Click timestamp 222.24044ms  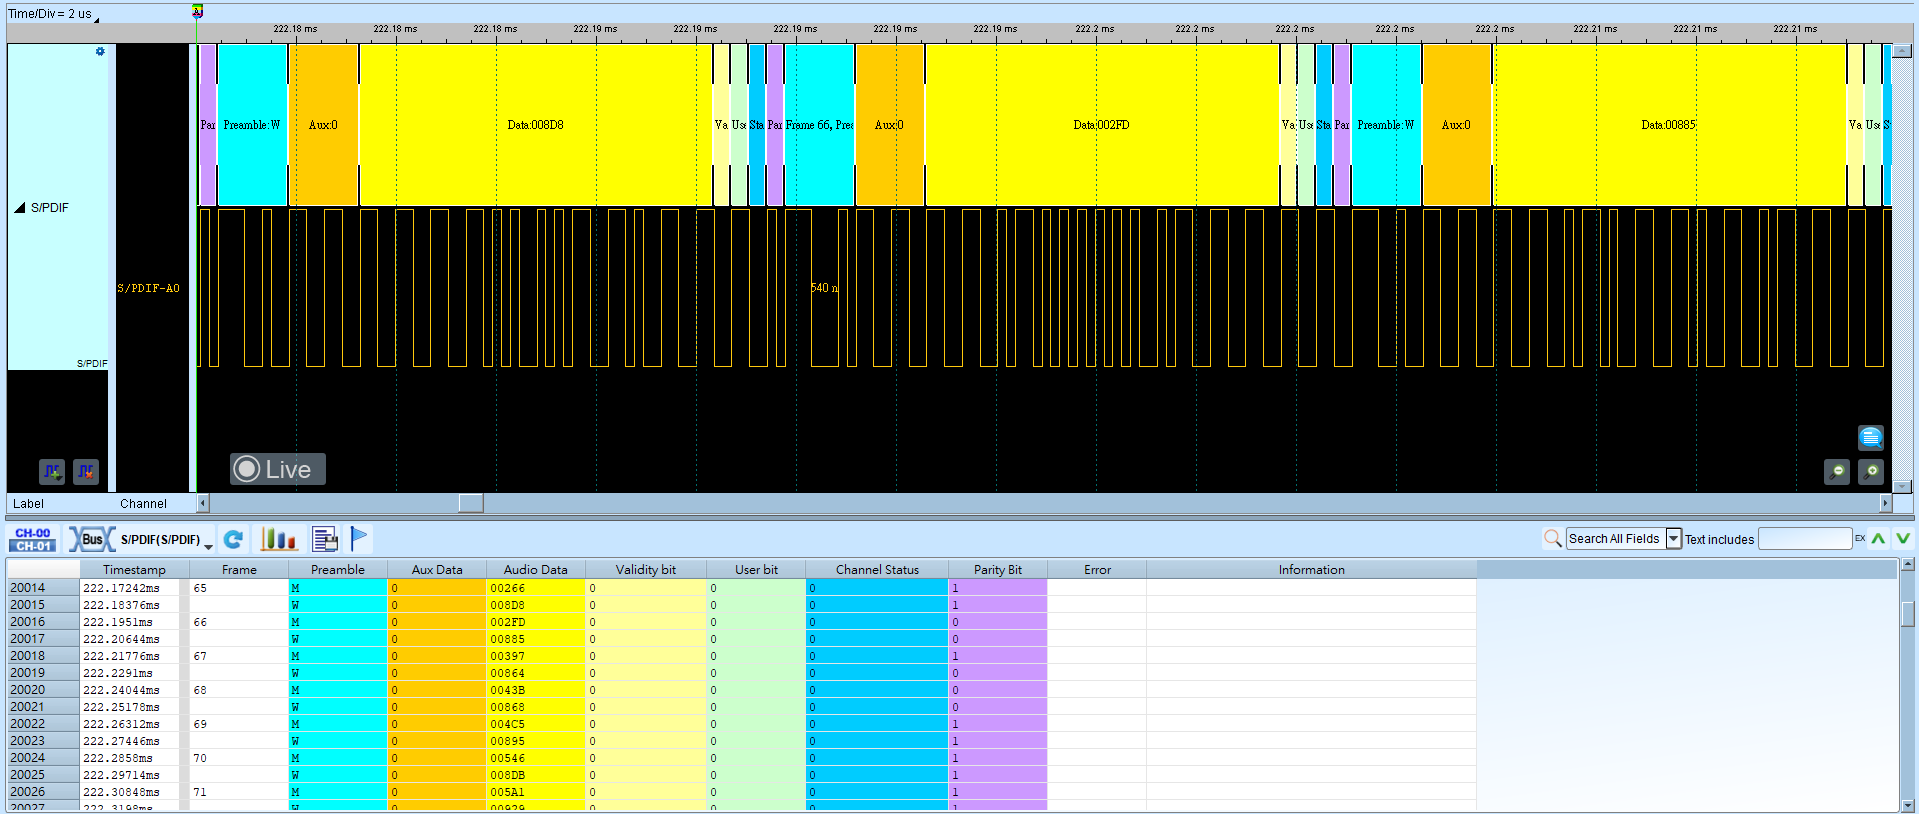click(121, 690)
